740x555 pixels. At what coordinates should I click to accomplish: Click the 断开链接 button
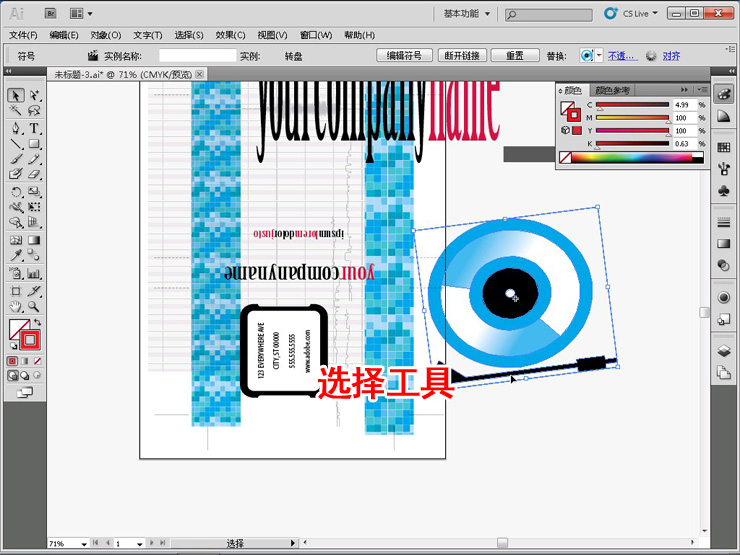(462, 56)
